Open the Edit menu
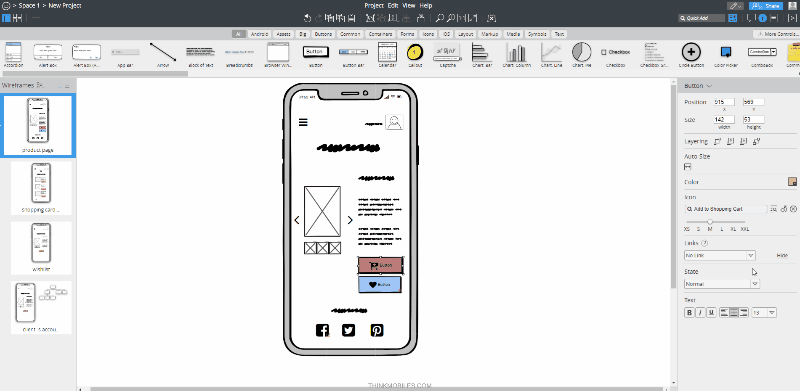Screen dimensions: 800x391 [393, 6]
